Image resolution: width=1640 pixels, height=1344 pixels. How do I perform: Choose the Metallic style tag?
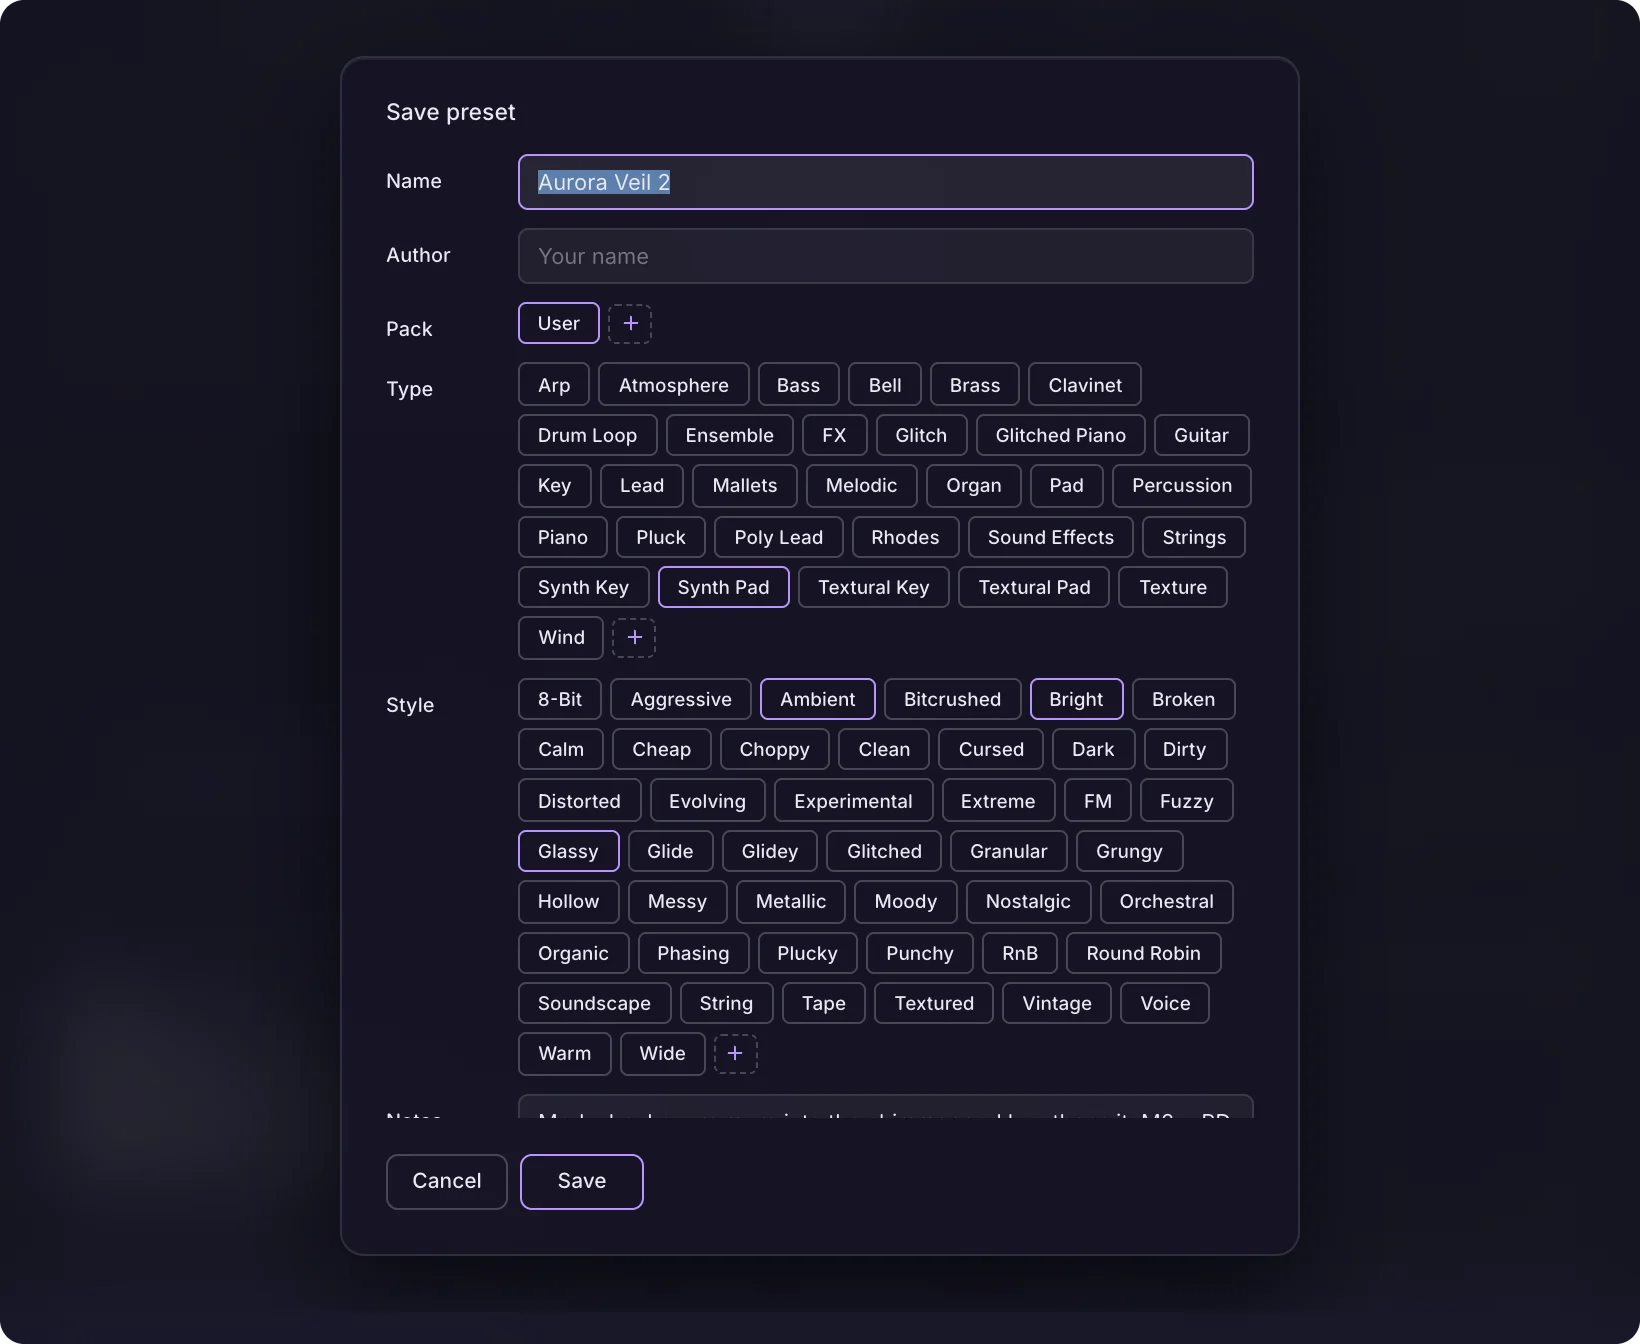(x=790, y=901)
